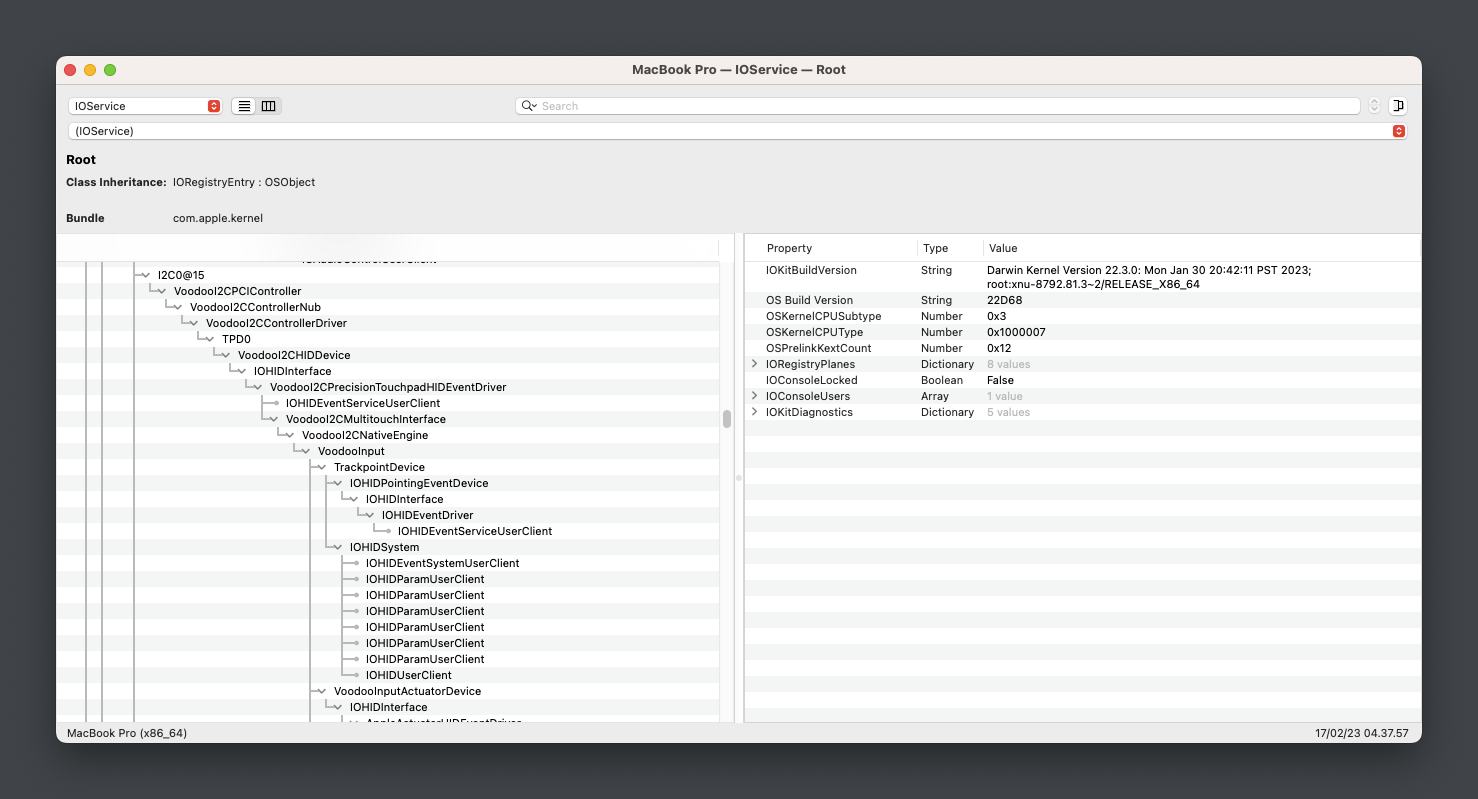Expand the IOKitDiagnostics dictionary

pos(755,412)
